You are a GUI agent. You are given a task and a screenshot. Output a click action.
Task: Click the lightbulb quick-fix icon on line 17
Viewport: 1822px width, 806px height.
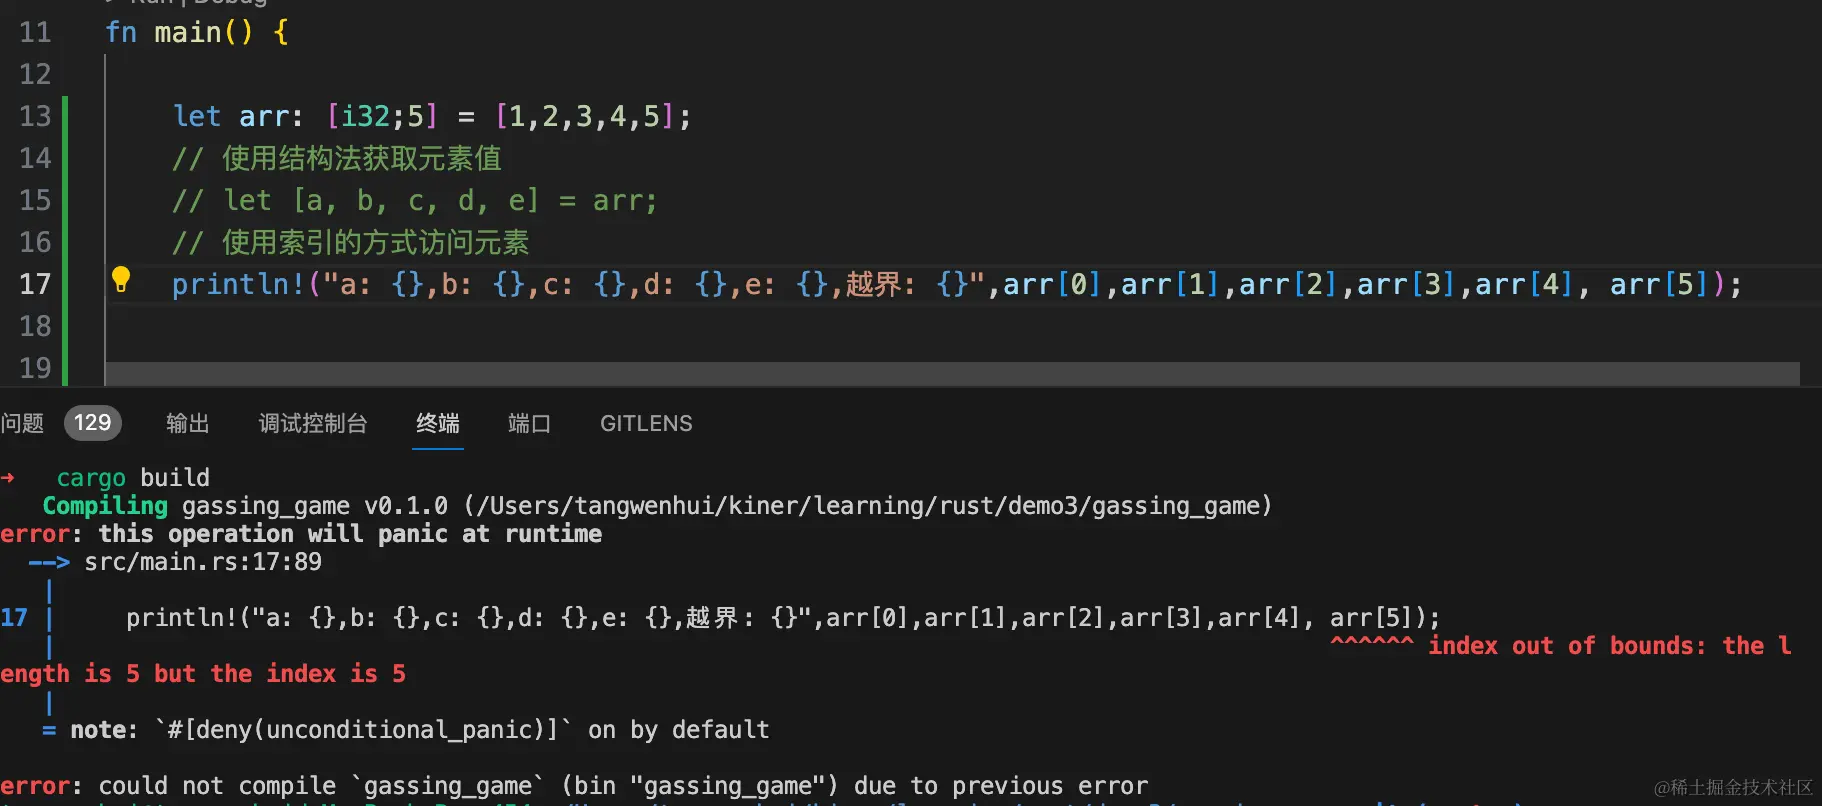click(x=121, y=279)
